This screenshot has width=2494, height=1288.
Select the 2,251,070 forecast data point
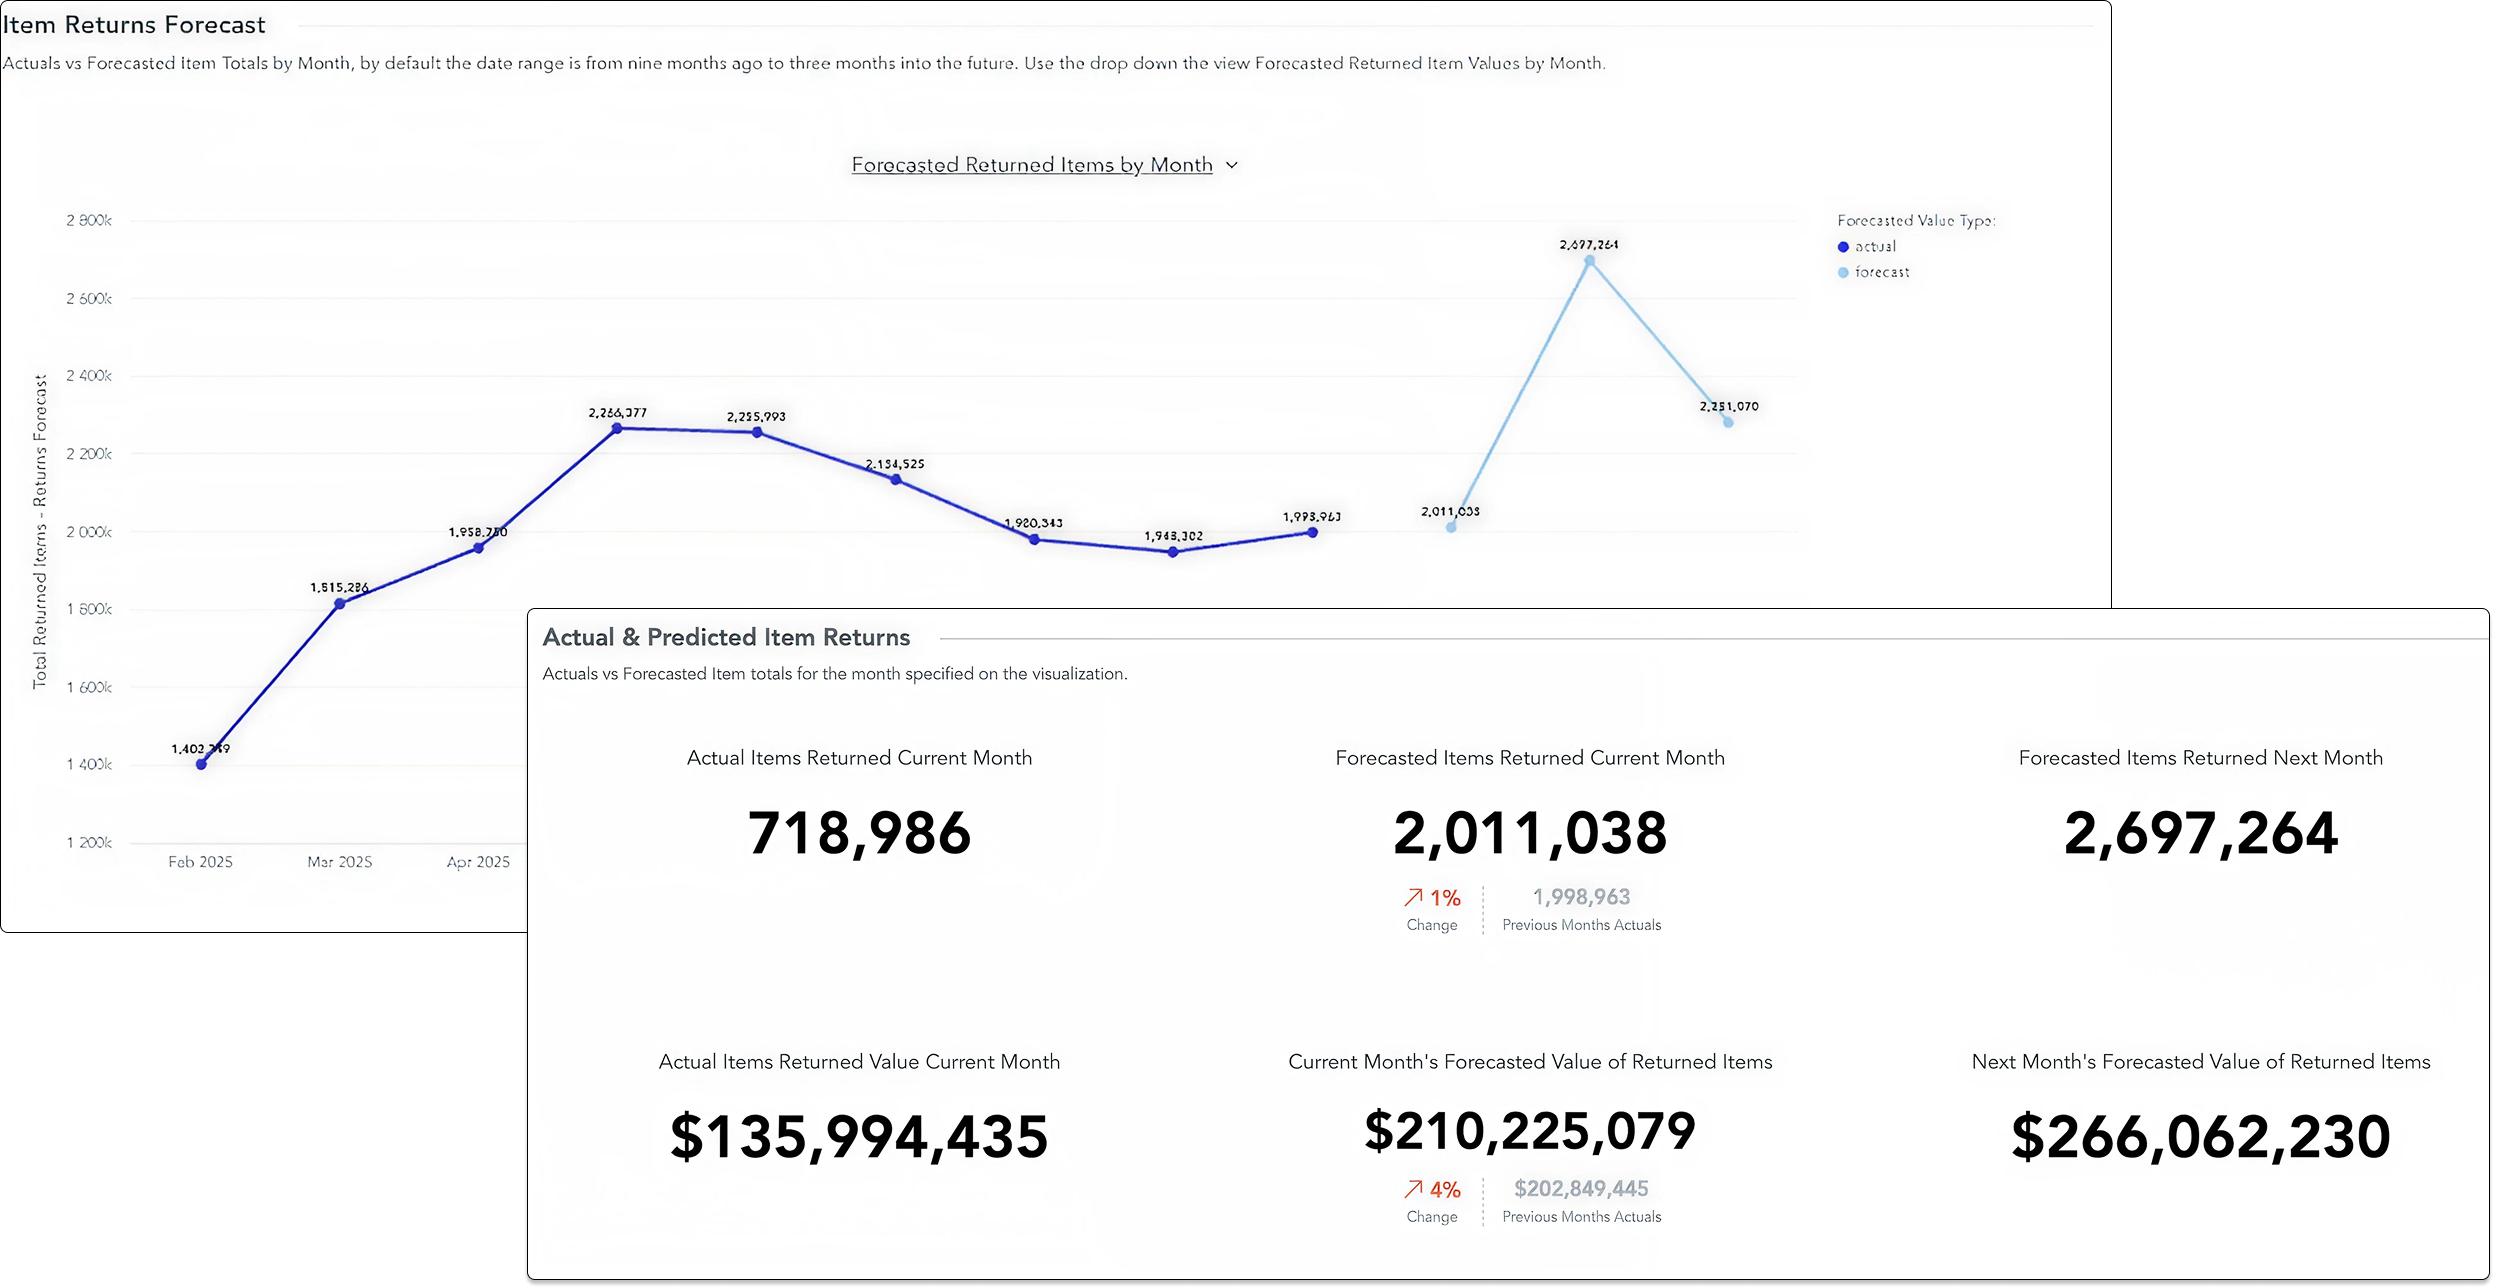(x=1728, y=422)
